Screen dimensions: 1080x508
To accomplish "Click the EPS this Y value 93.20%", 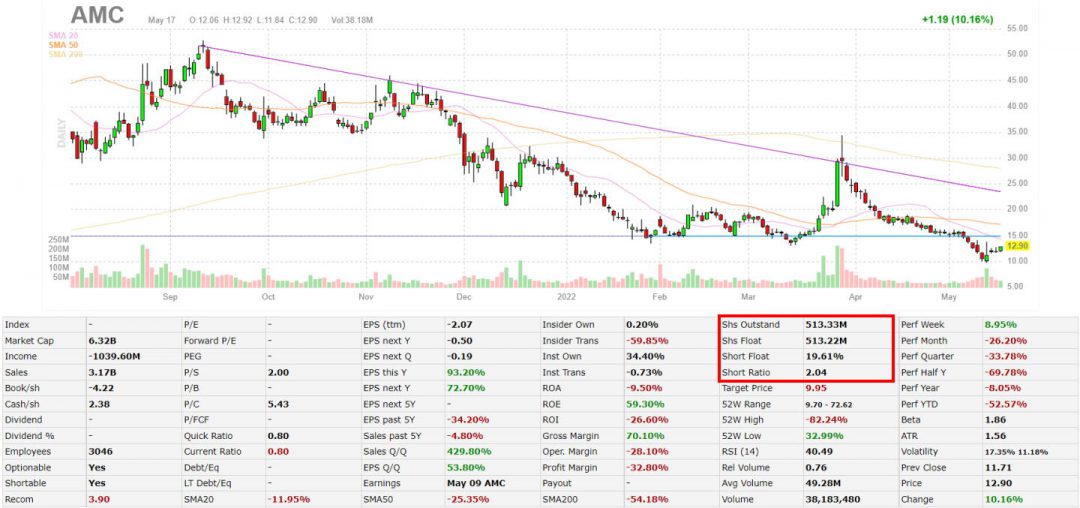I will pos(466,372).
